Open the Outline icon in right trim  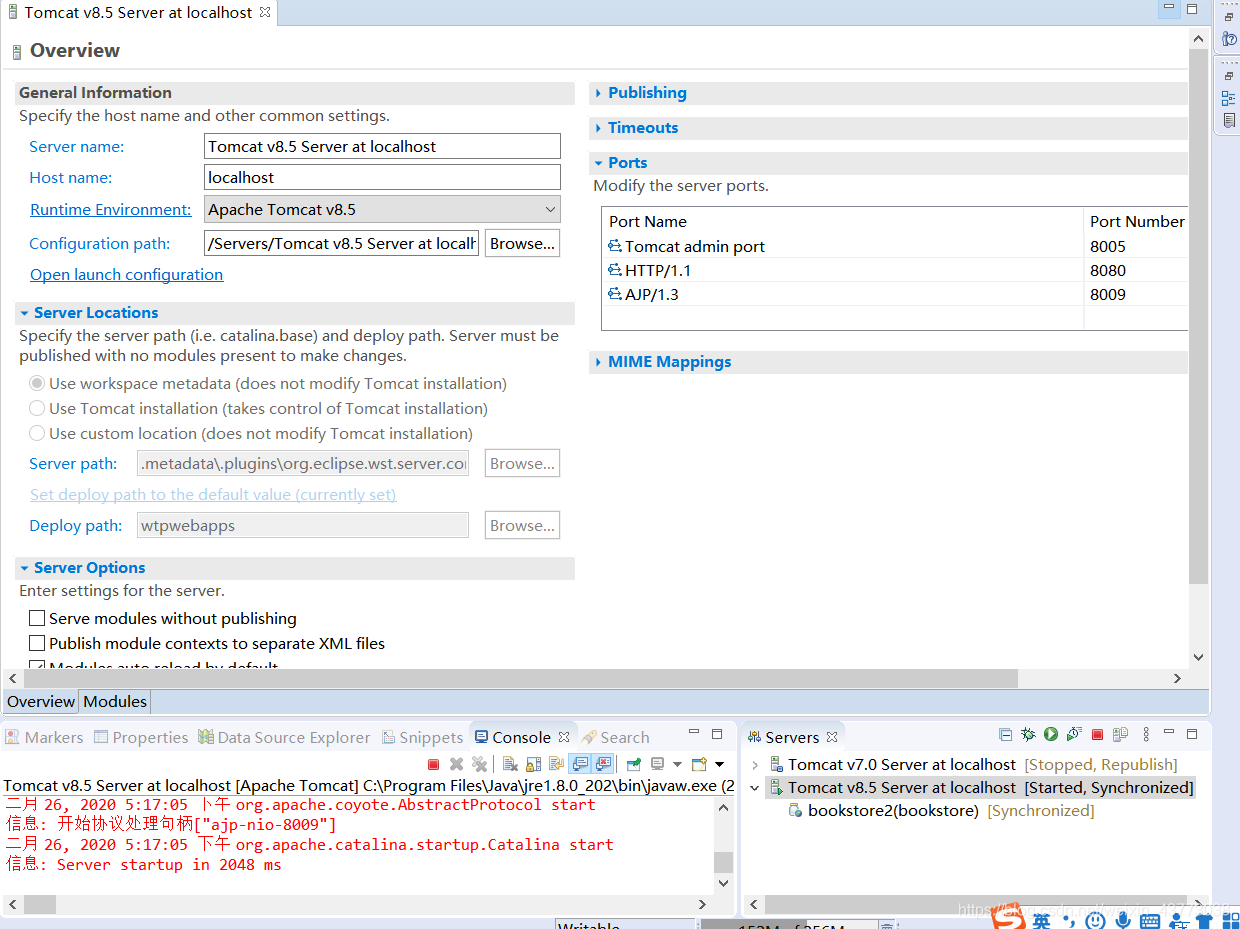(1229, 98)
